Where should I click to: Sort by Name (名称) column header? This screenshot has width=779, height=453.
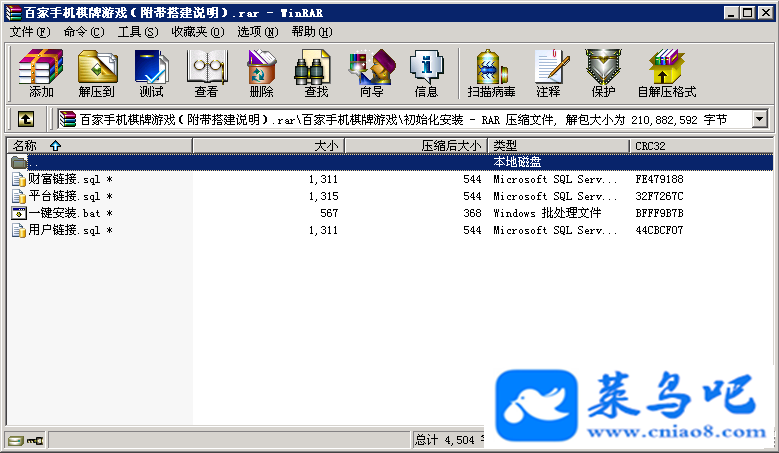(x=99, y=146)
